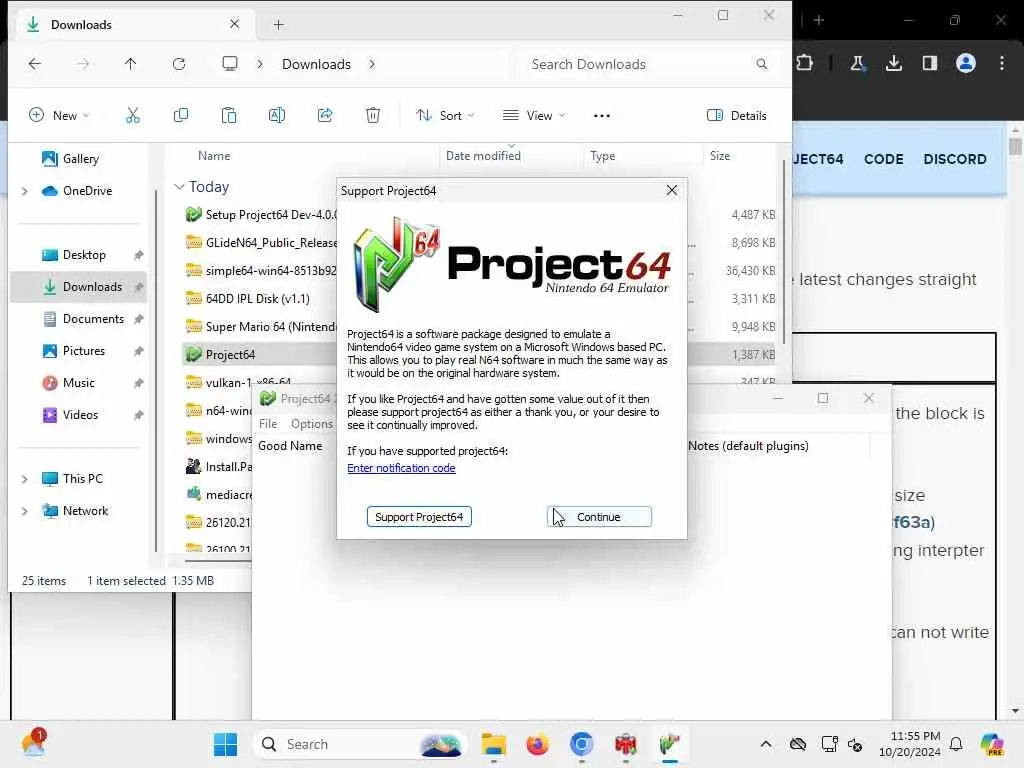The width and height of the screenshot is (1024, 768).
Task: Click the This PC monitor icon in address bar
Action: (230, 64)
